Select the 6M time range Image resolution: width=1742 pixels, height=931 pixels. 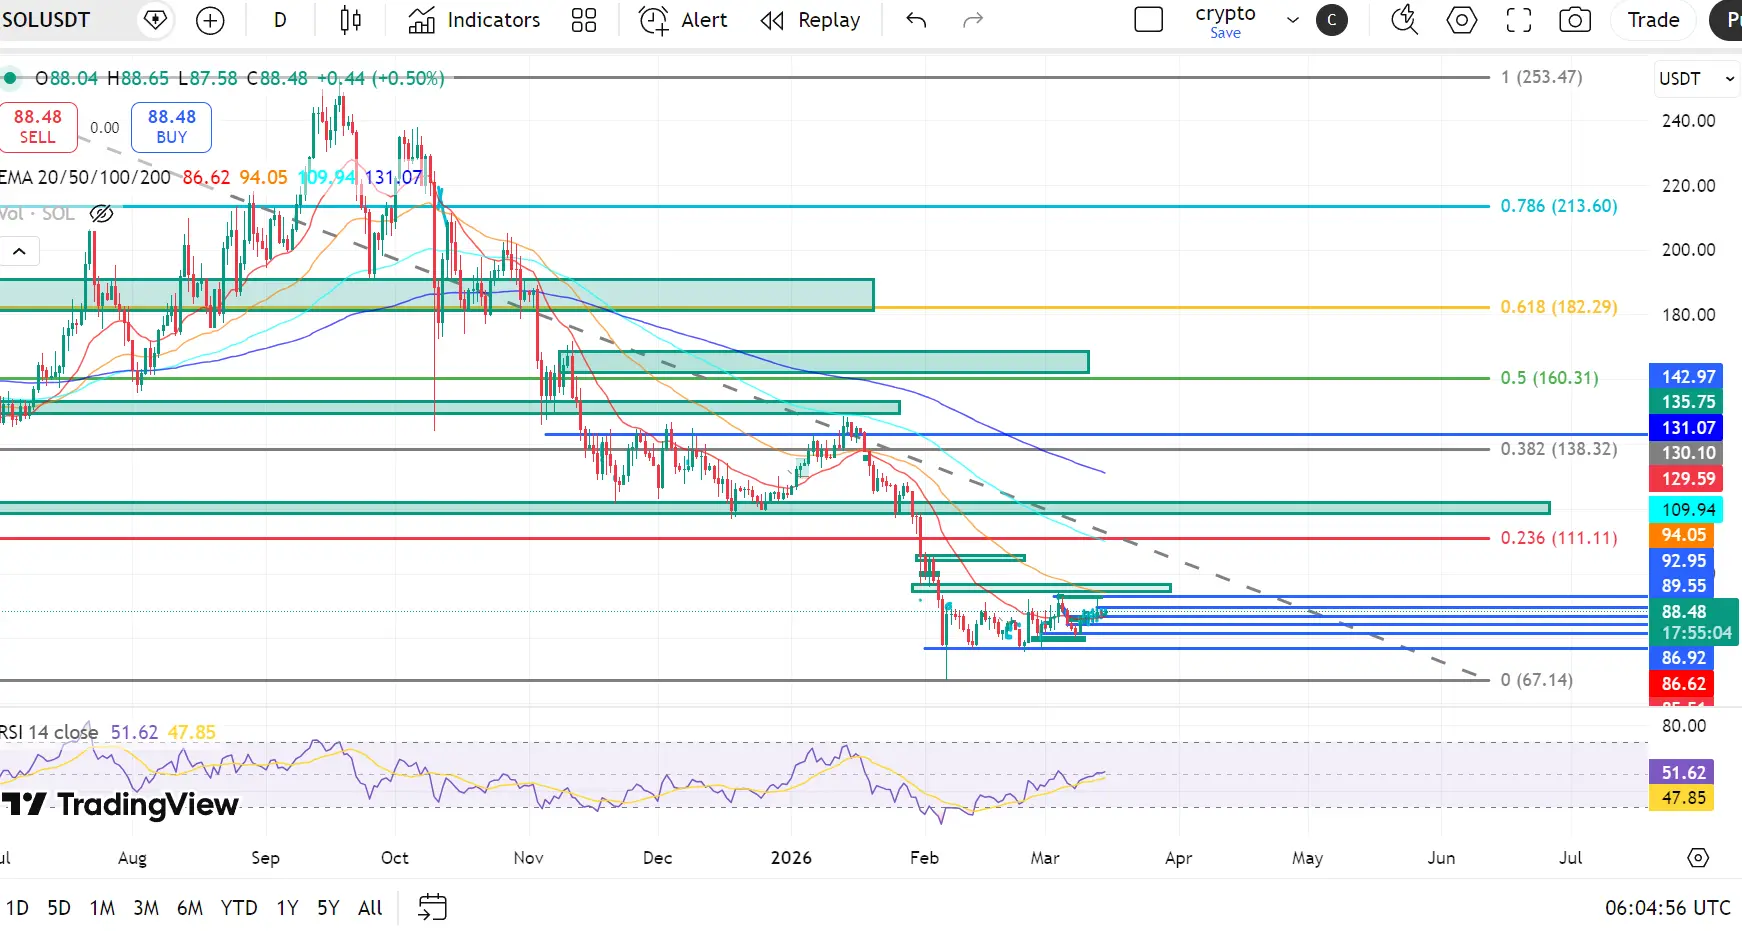[x=190, y=908]
